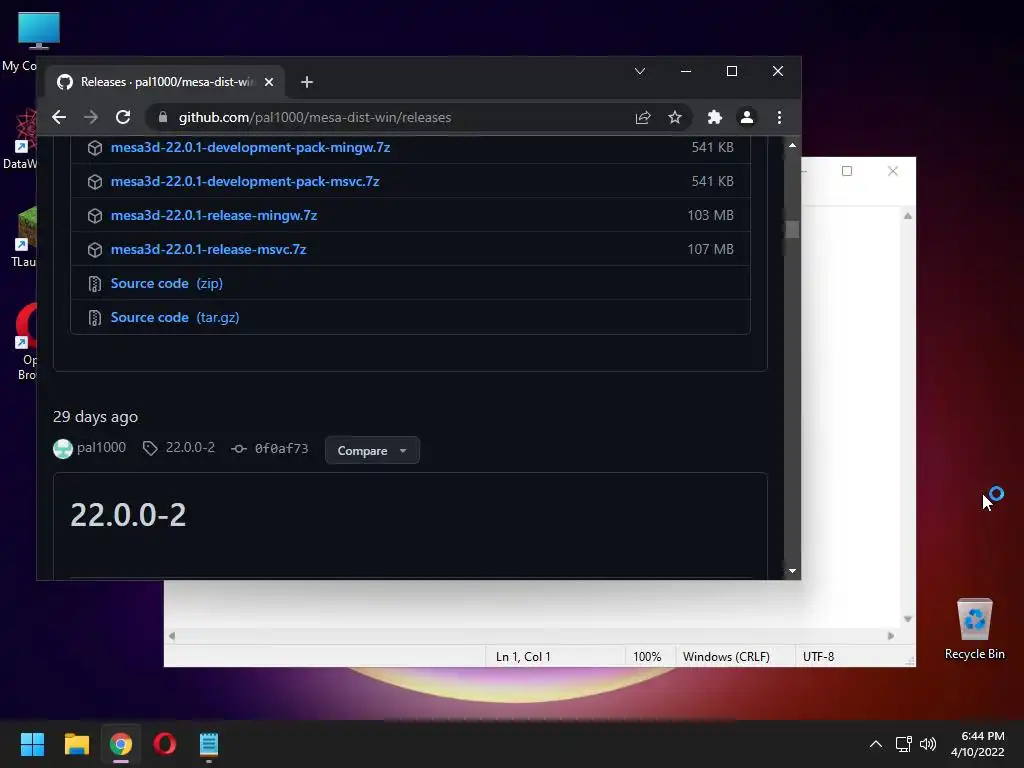This screenshot has height=768, width=1024.
Task: Click package icon beside release-mingw.7z
Action: pyautogui.click(x=95, y=216)
